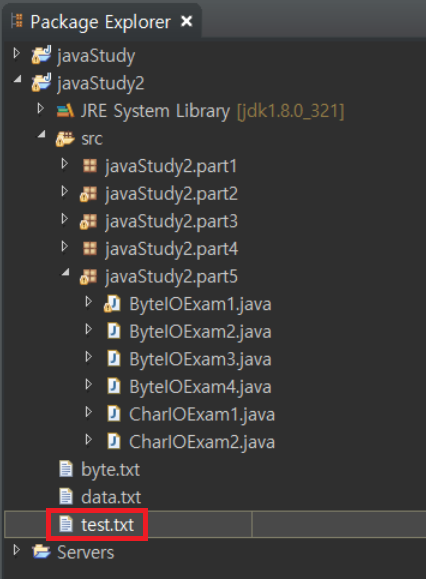The image size is (426, 579).
Task: Collapse the javaStudy2.part5 package
Action: [66, 272]
